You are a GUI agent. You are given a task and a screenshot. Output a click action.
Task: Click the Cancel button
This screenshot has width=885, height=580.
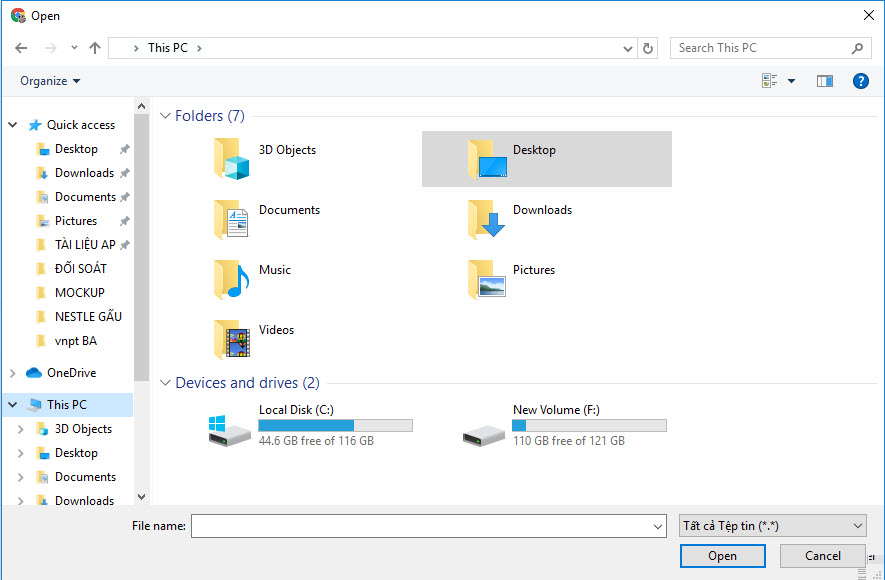coord(822,556)
